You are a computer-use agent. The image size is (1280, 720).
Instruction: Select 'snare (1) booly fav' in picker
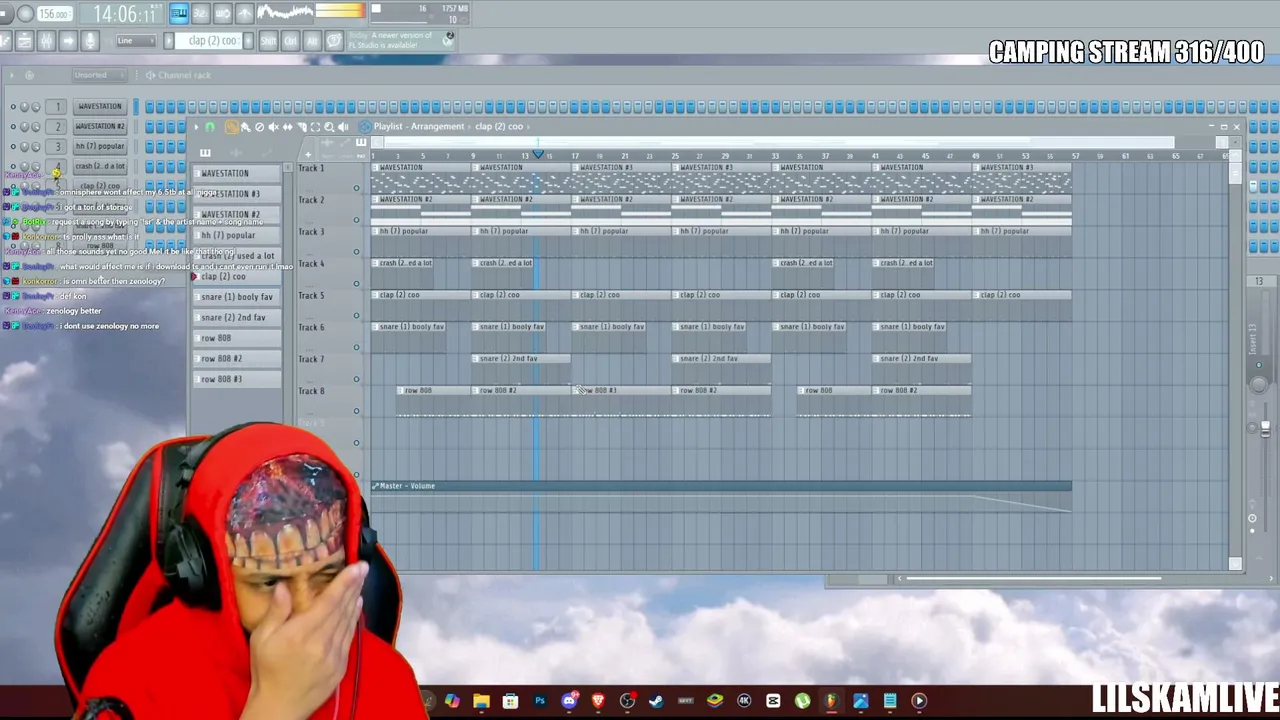[236, 297]
